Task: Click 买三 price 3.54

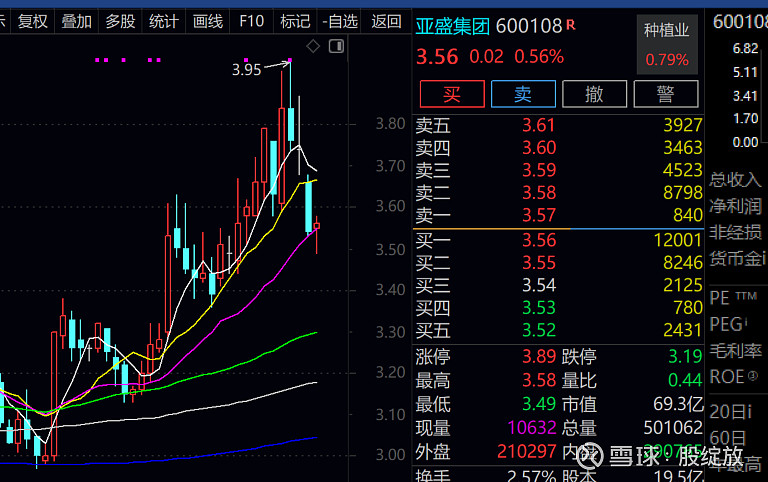Action: coord(539,286)
